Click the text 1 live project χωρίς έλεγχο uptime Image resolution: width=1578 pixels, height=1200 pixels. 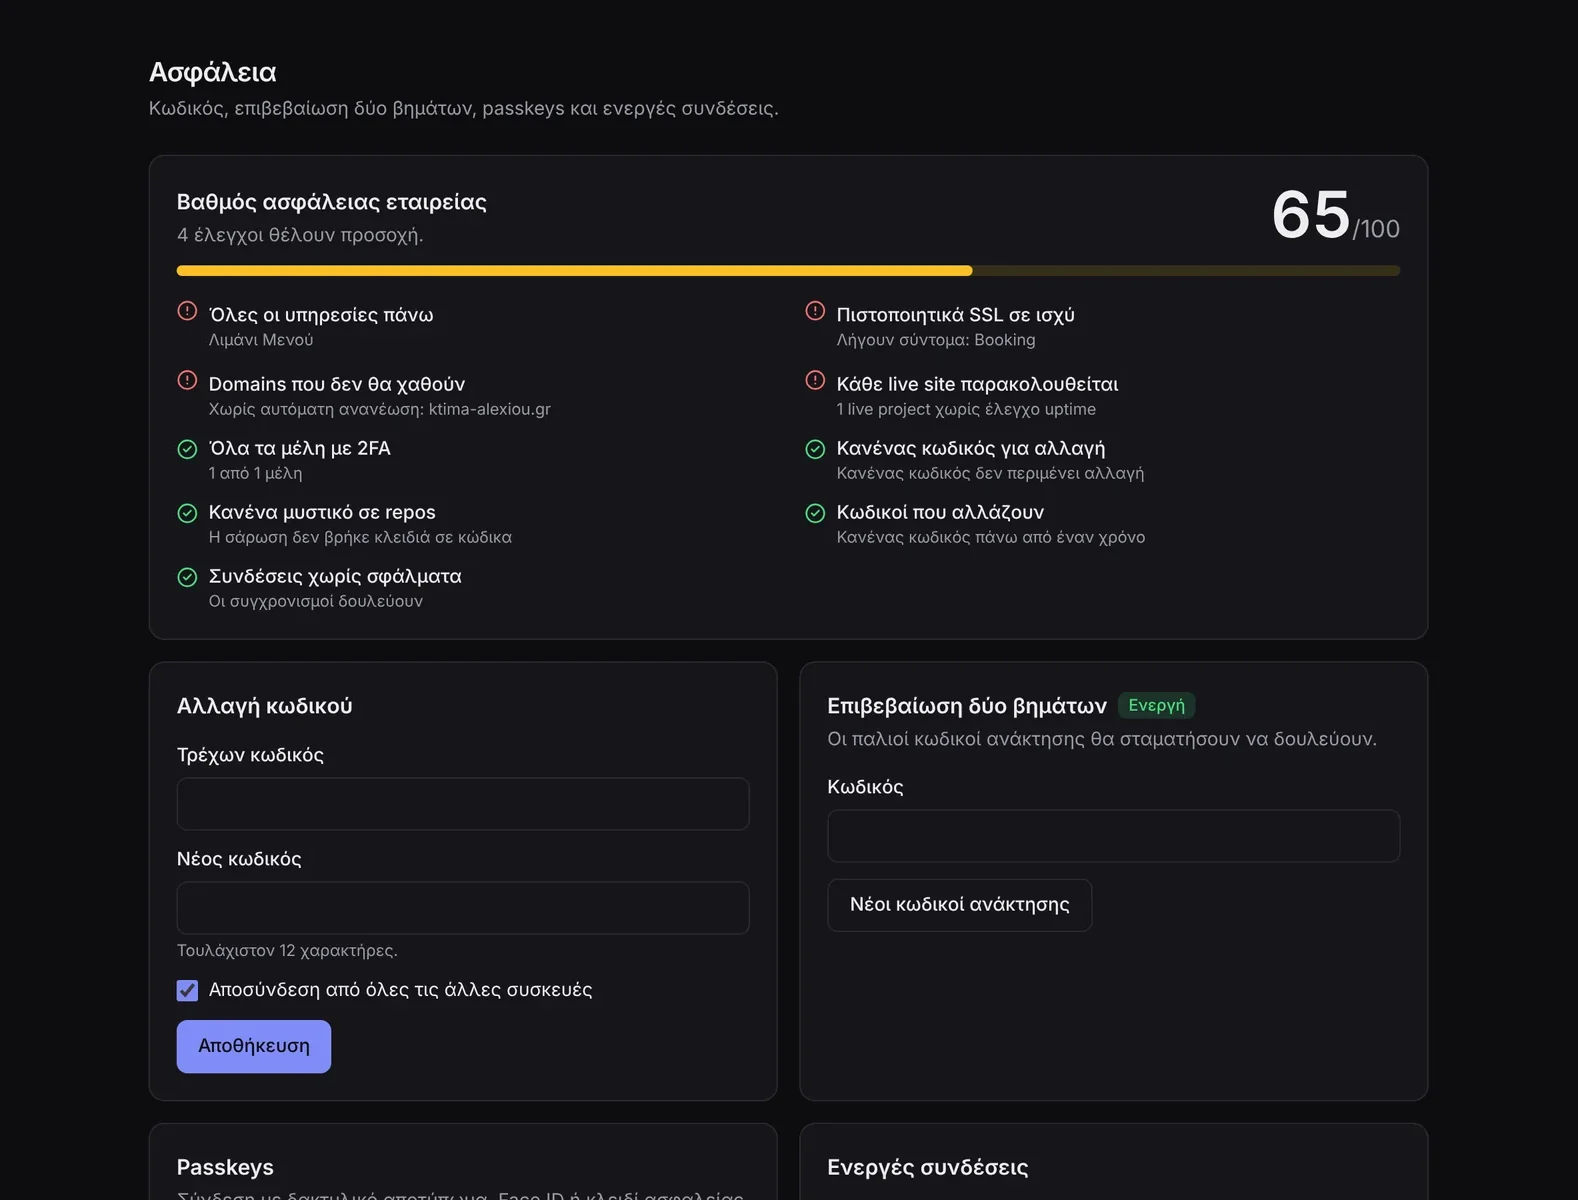tap(966, 409)
